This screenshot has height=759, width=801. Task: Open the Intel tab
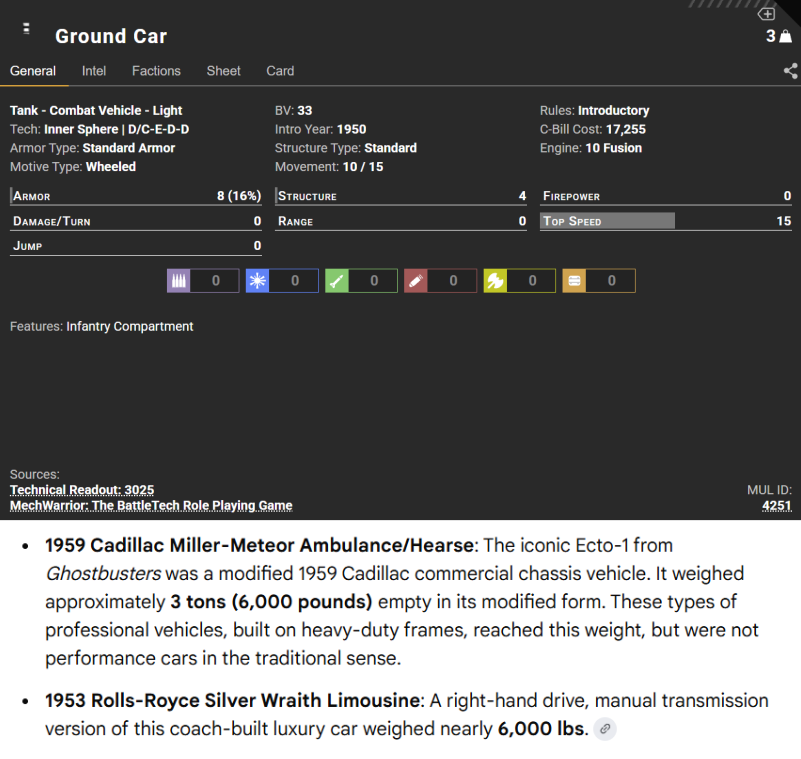(94, 71)
